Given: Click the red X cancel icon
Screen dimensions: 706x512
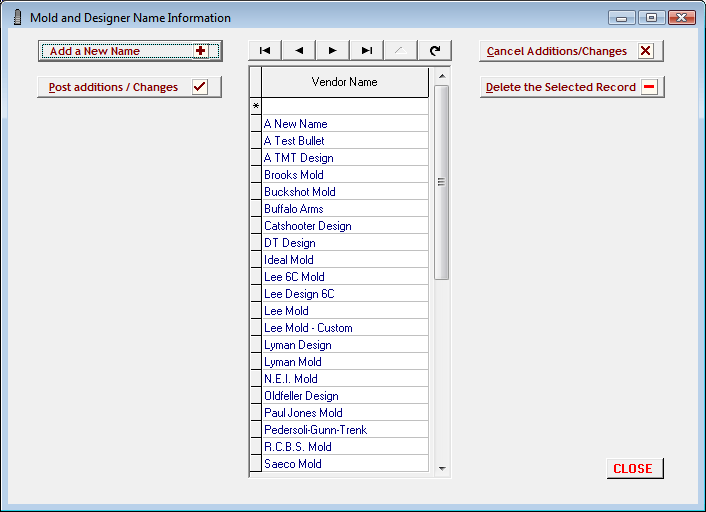Looking at the screenshot, I should (x=645, y=51).
